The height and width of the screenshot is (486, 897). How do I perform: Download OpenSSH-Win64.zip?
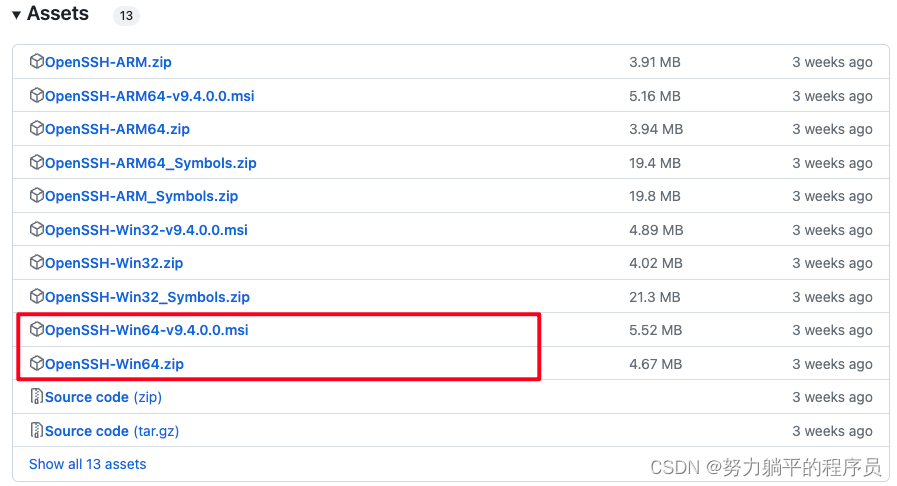114,364
